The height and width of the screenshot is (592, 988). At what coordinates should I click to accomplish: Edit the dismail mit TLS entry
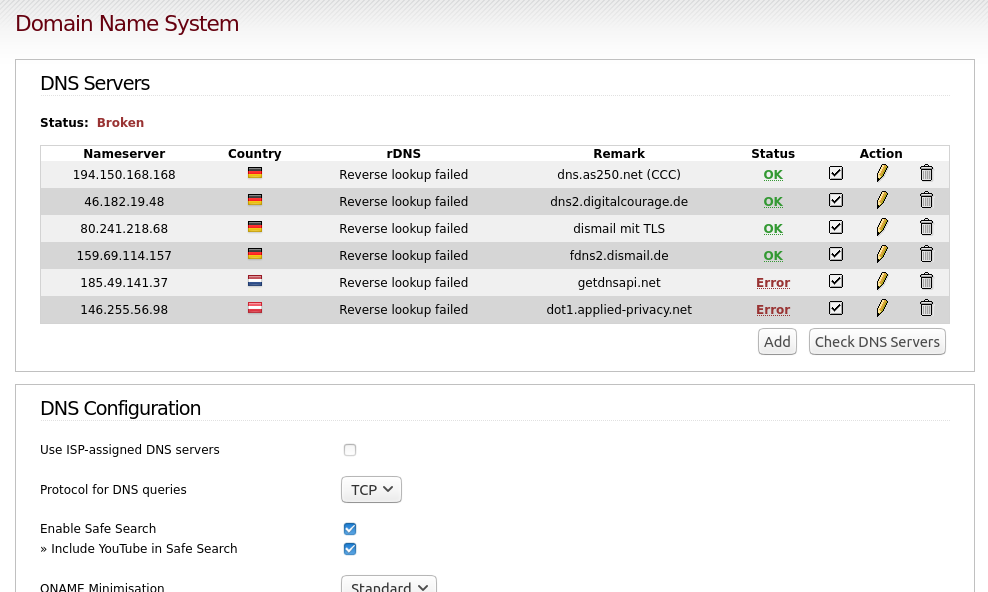882,227
